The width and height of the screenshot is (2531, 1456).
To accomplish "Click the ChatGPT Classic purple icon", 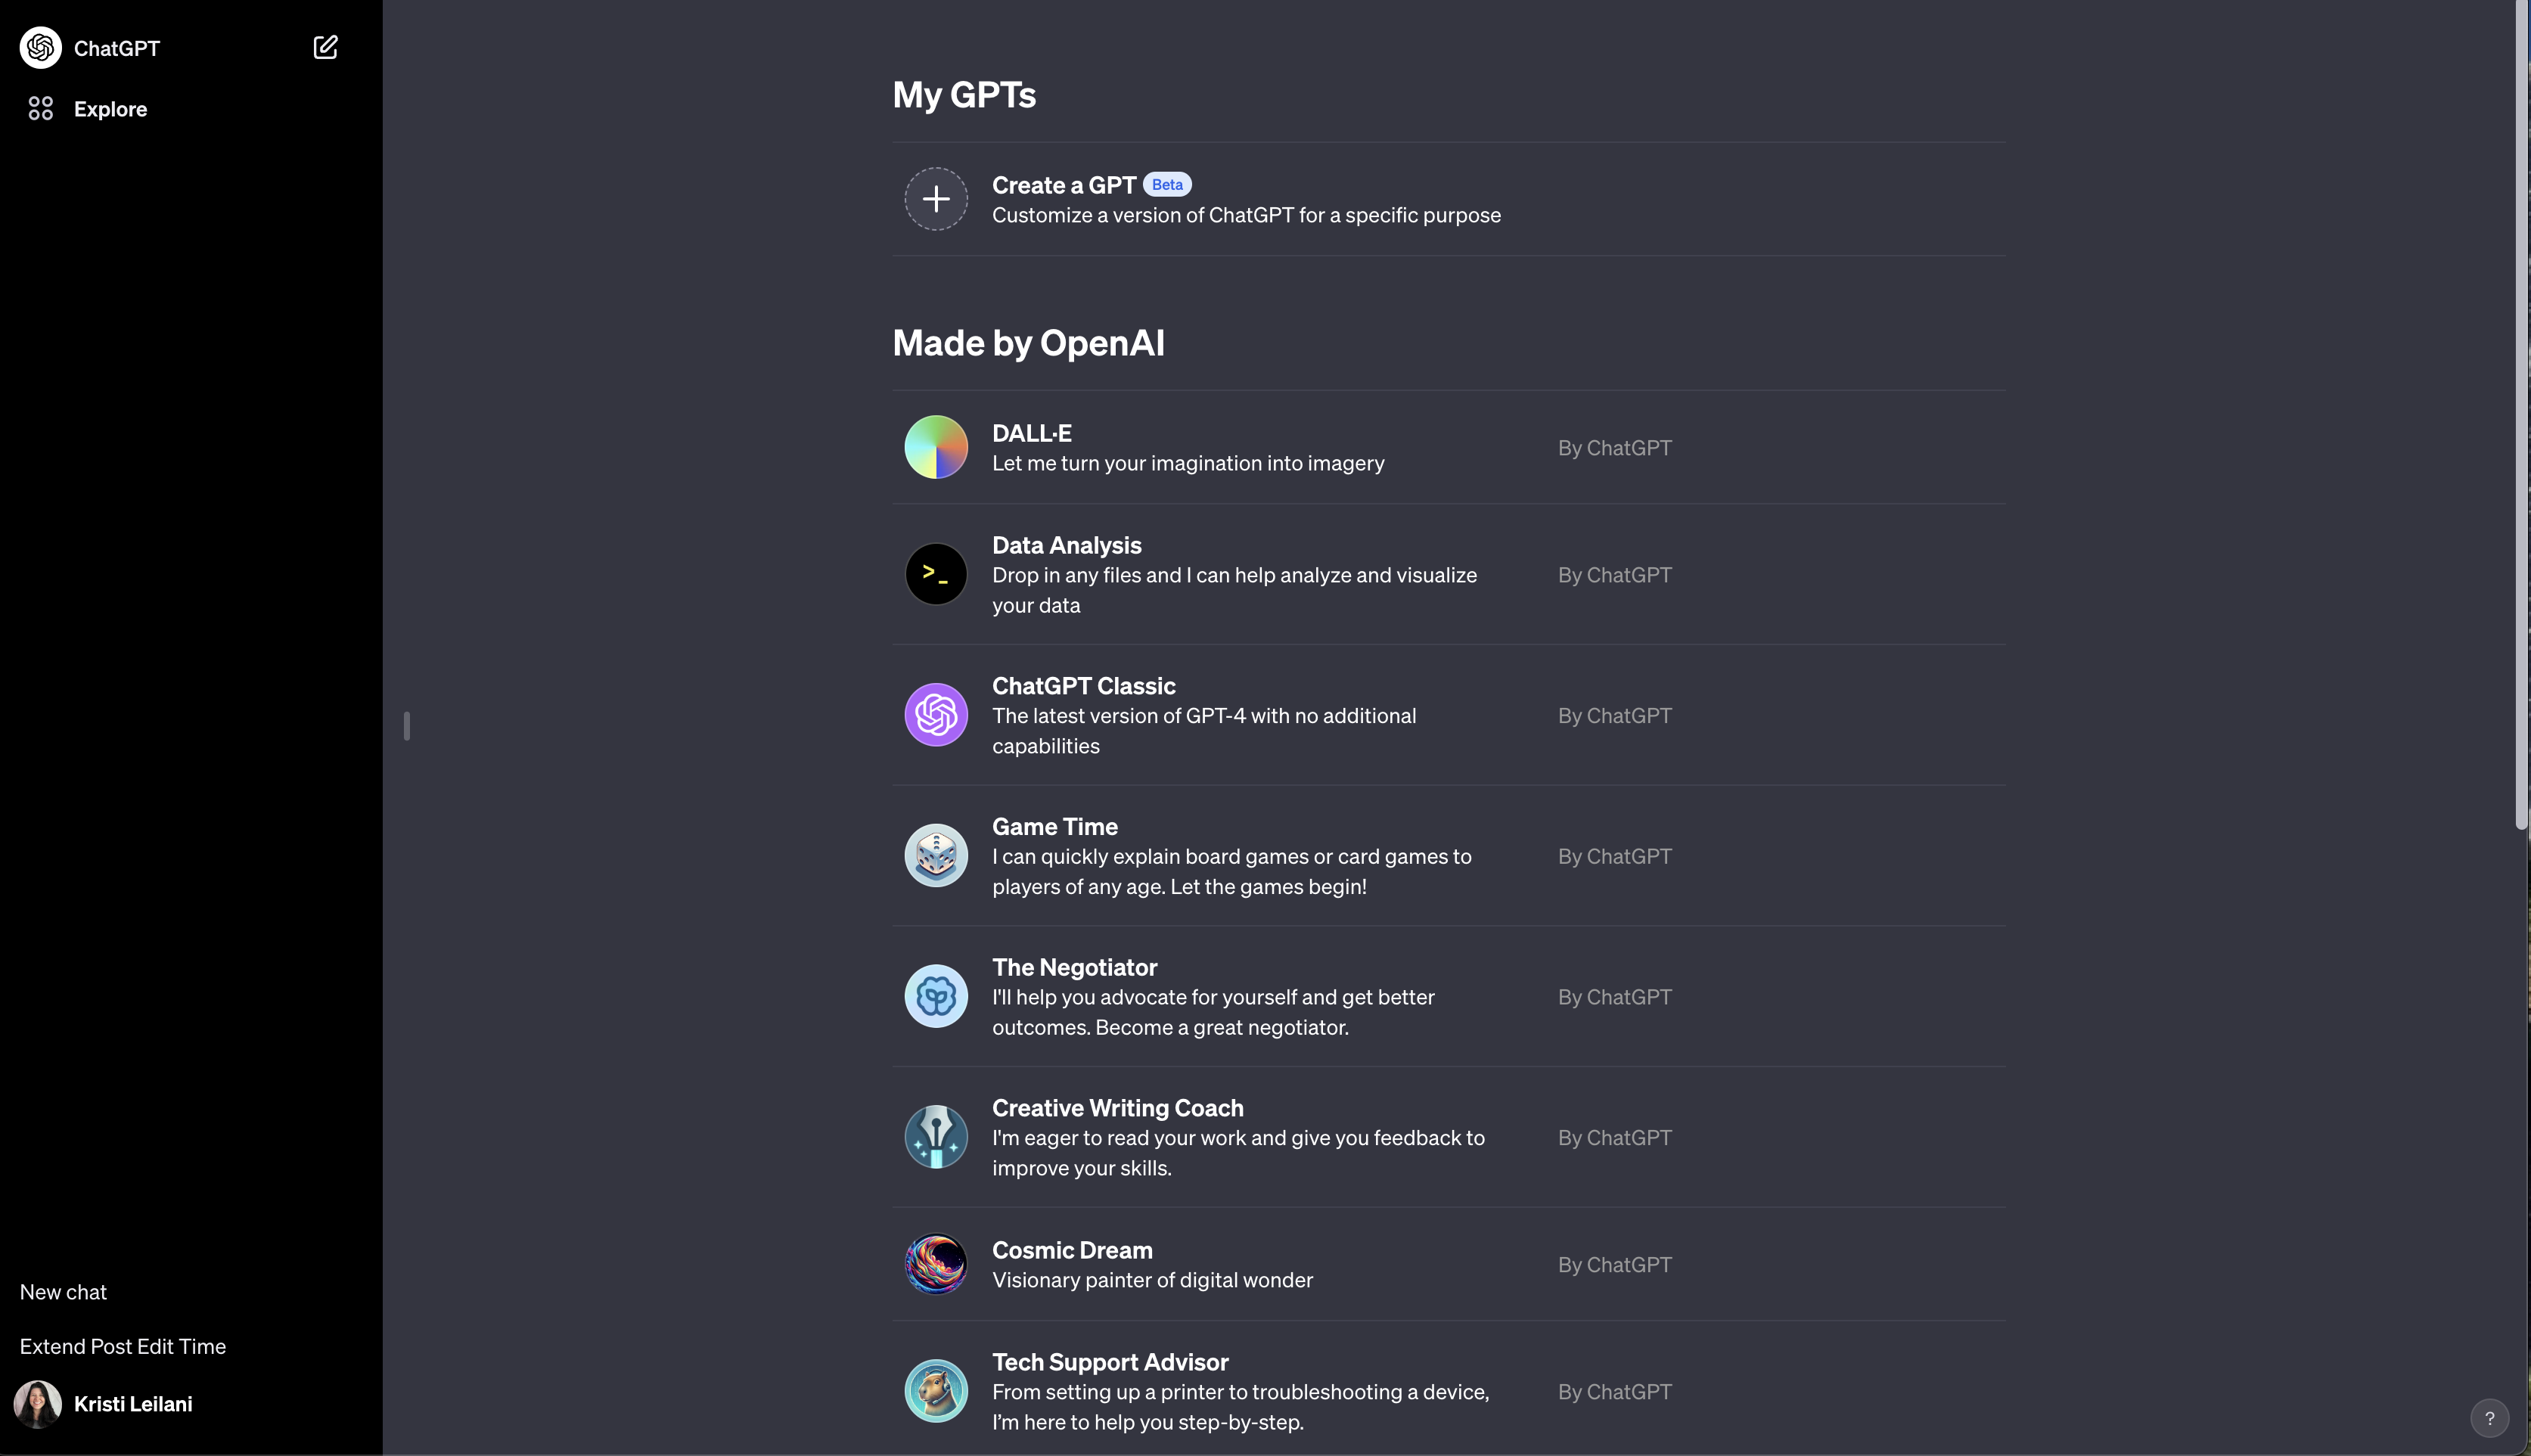I will 936,715.
